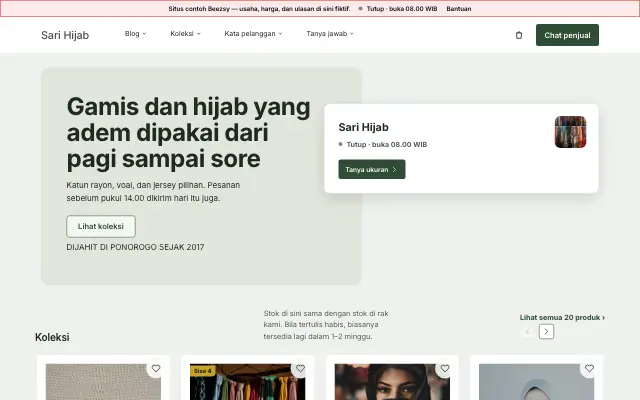Go to next collection carousel slide
The height and width of the screenshot is (400, 640).
point(547,331)
